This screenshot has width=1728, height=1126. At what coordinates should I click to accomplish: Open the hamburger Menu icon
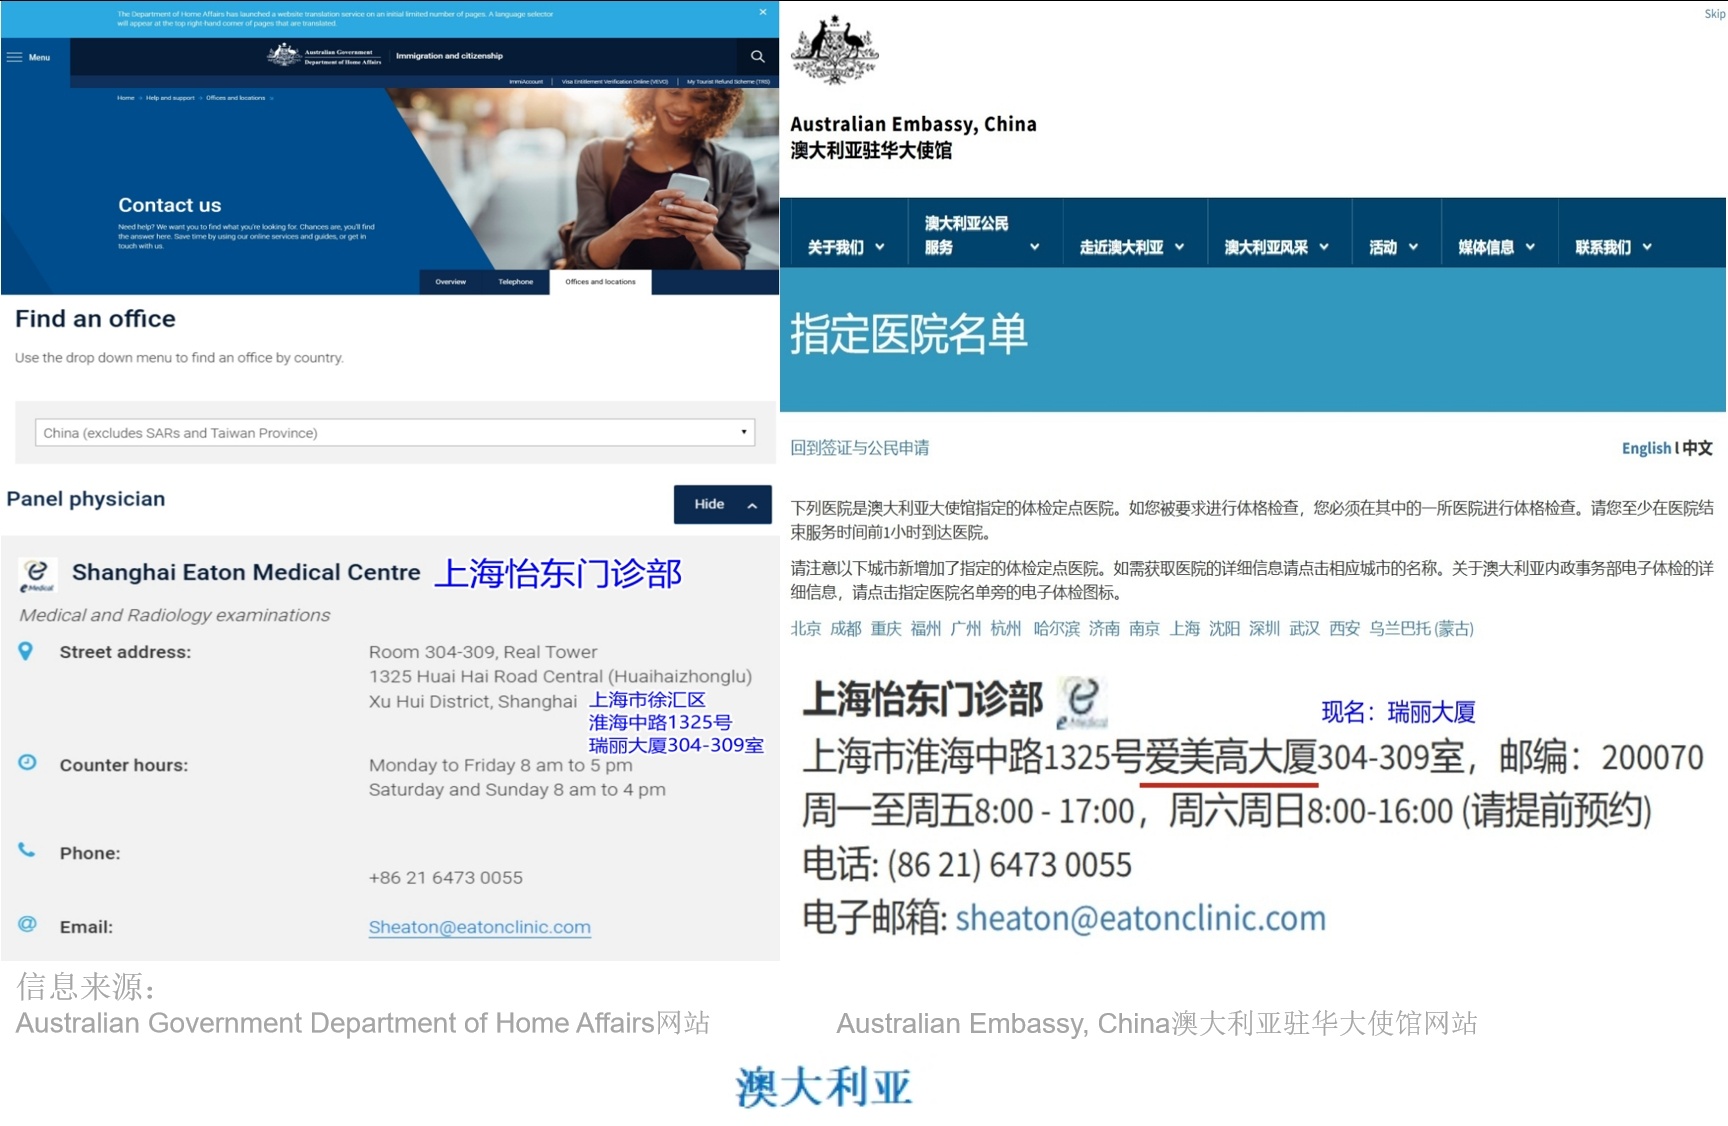(15, 57)
